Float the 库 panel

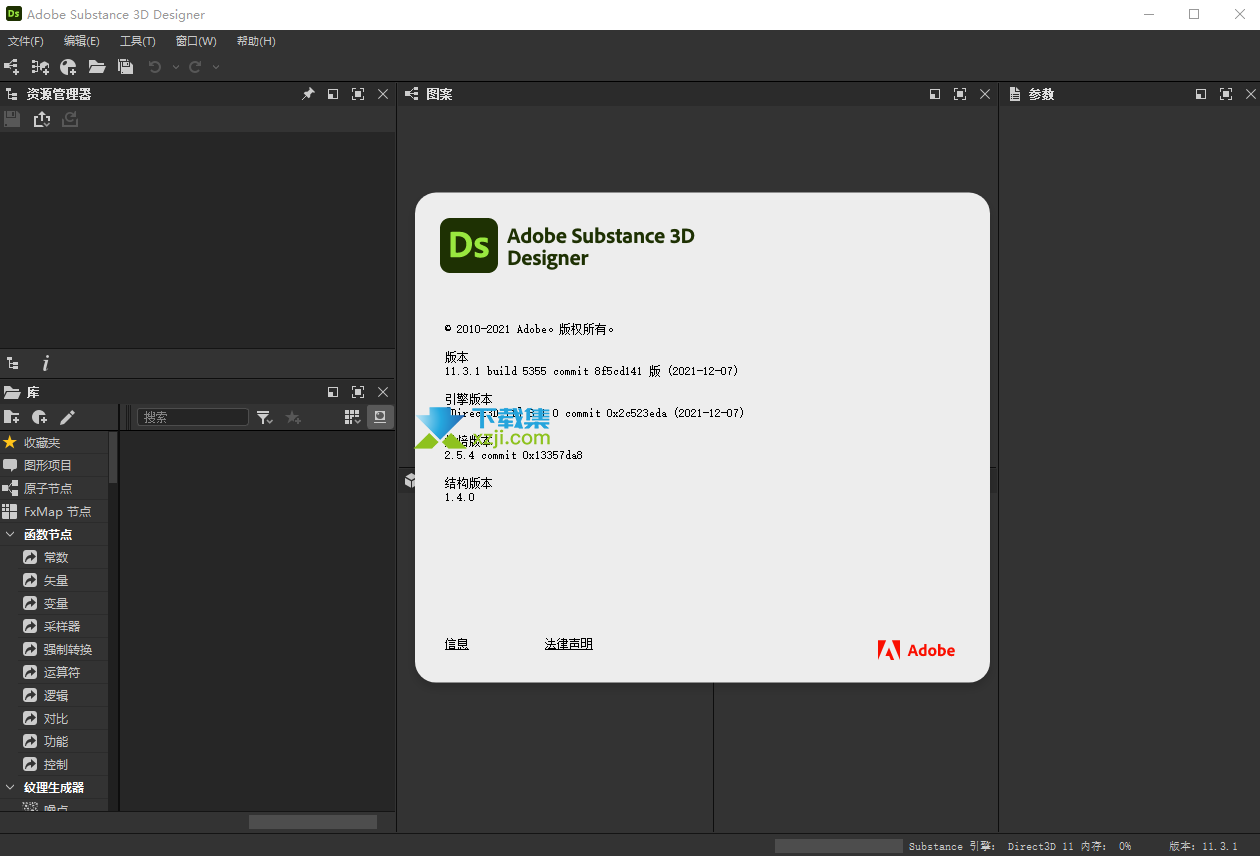333,392
